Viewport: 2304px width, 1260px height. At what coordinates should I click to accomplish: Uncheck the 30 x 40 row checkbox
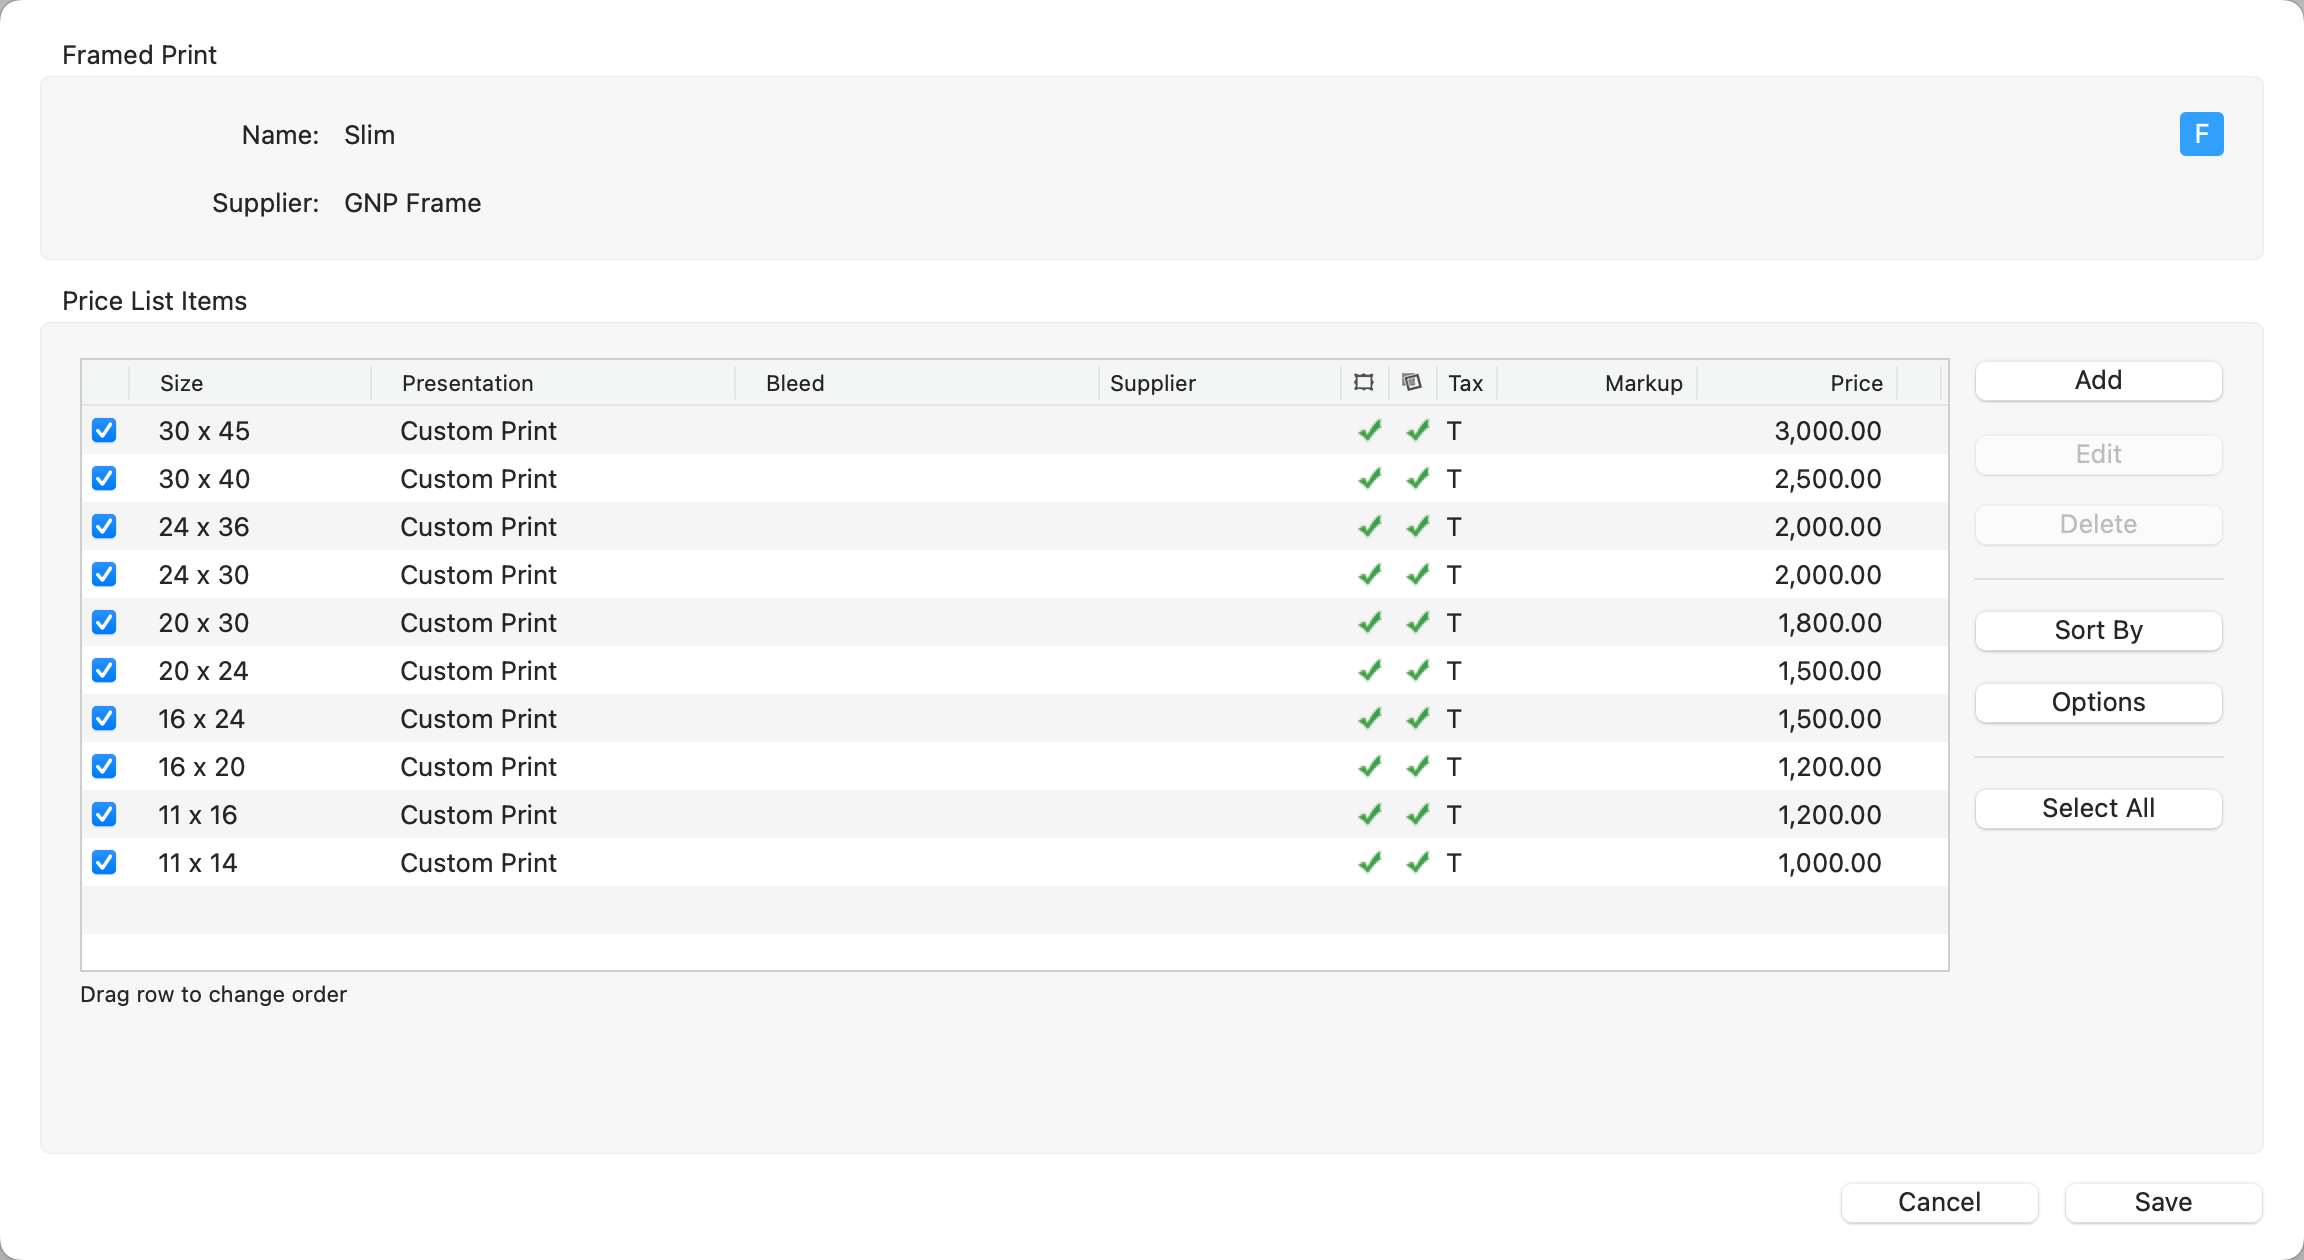(x=104, y=479)
